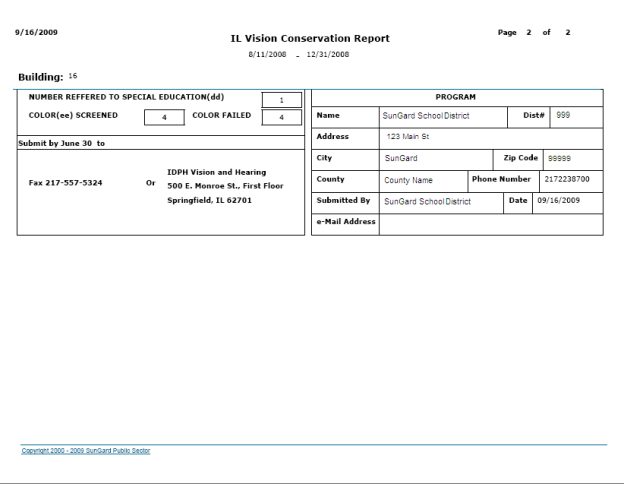The image size is (624, 484).
Task: Click the Copyright SunGard Public Sector link
Action: click(86, 450)
